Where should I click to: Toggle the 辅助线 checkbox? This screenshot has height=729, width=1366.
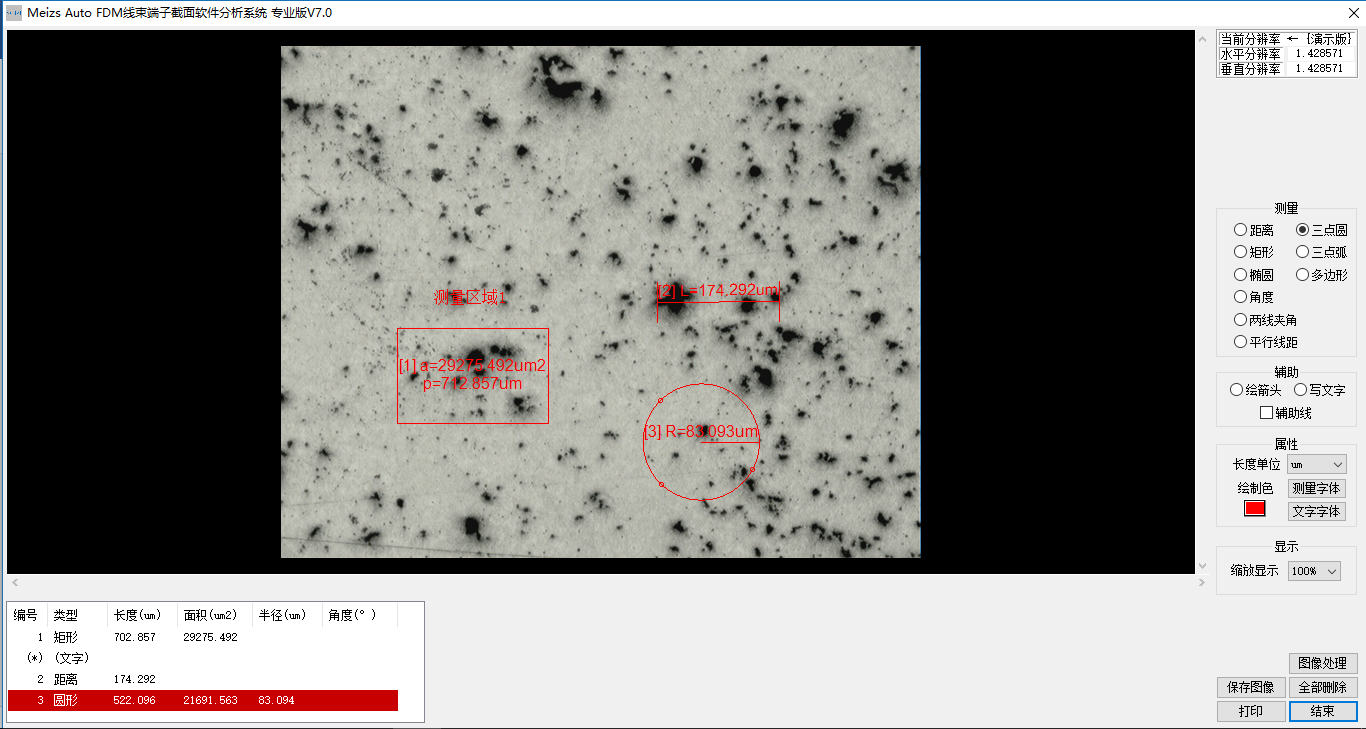pyautogui.click(x=1267, y=413)
